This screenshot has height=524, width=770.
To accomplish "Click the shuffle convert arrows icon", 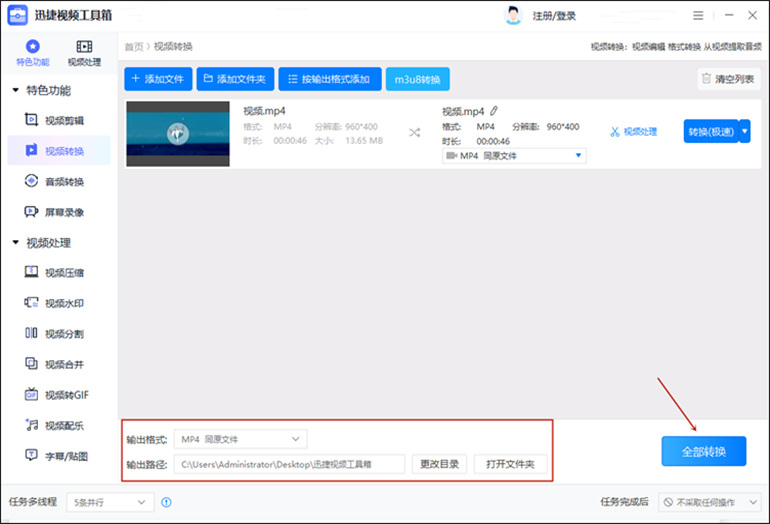I will click(414, 133).
